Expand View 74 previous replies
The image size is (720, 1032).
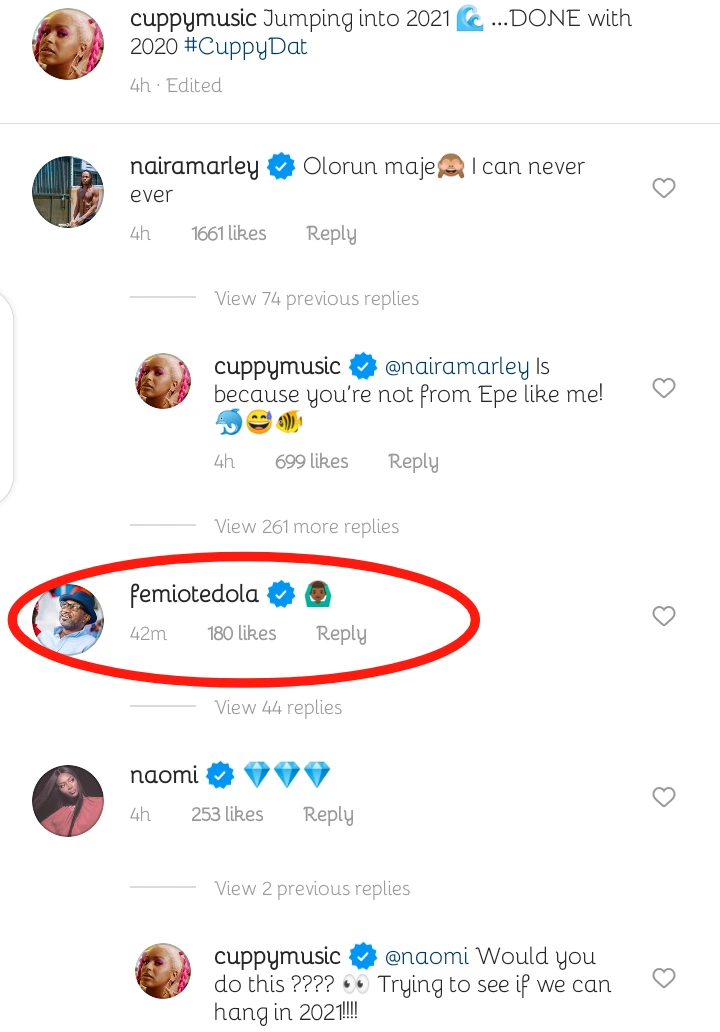[x=316, y=298]
